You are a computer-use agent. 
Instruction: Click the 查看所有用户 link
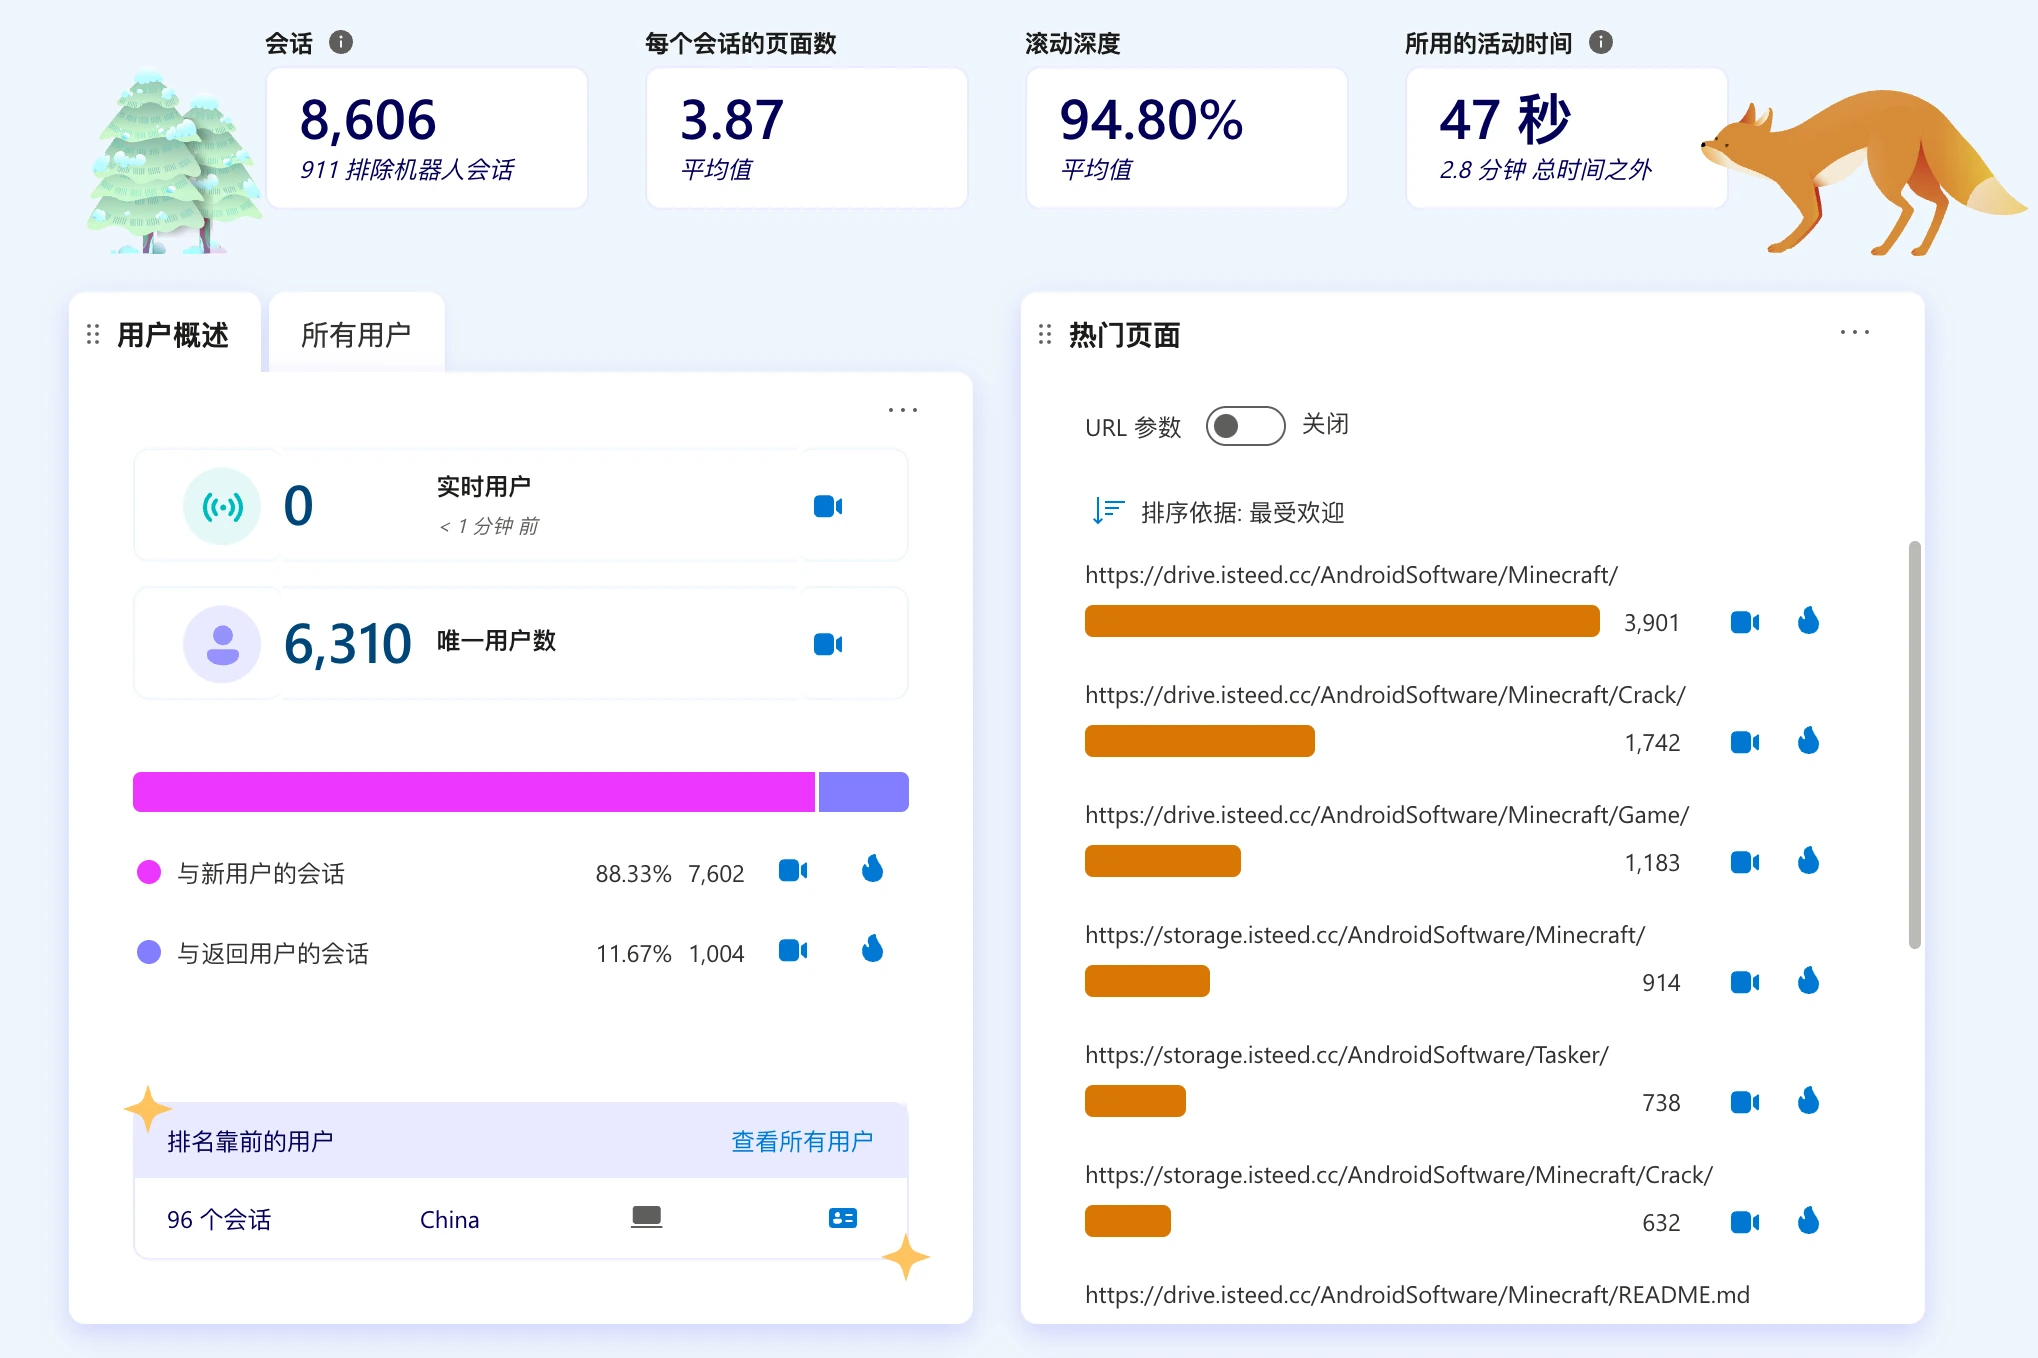point(801,1141)
